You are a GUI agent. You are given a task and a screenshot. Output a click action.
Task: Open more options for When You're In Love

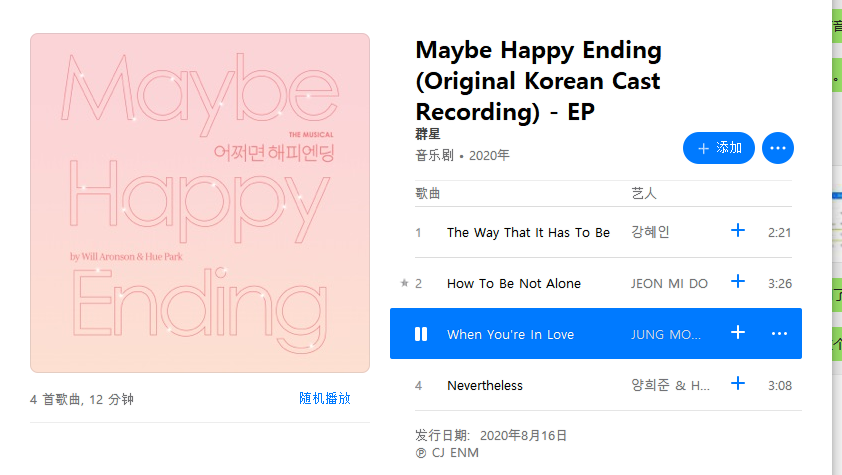pyautogui.click(x=779, y=334)
